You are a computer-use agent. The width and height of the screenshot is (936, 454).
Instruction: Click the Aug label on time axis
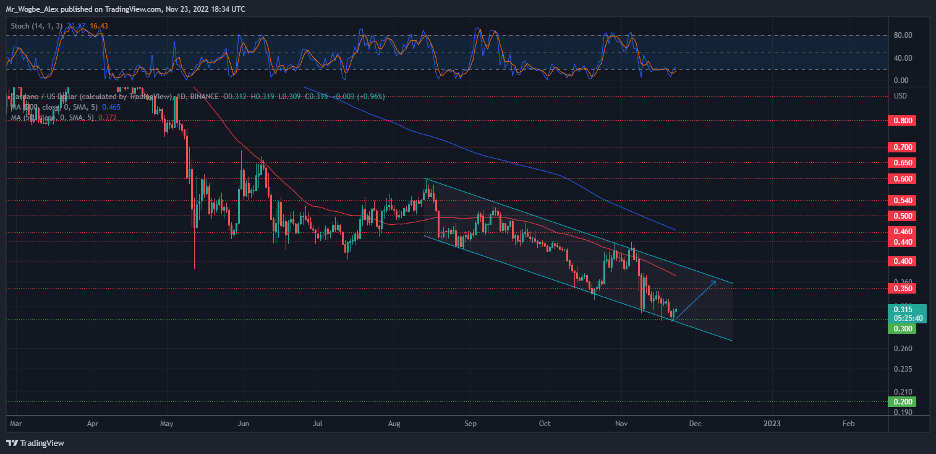pyautogui.click(x=392, y=424)
